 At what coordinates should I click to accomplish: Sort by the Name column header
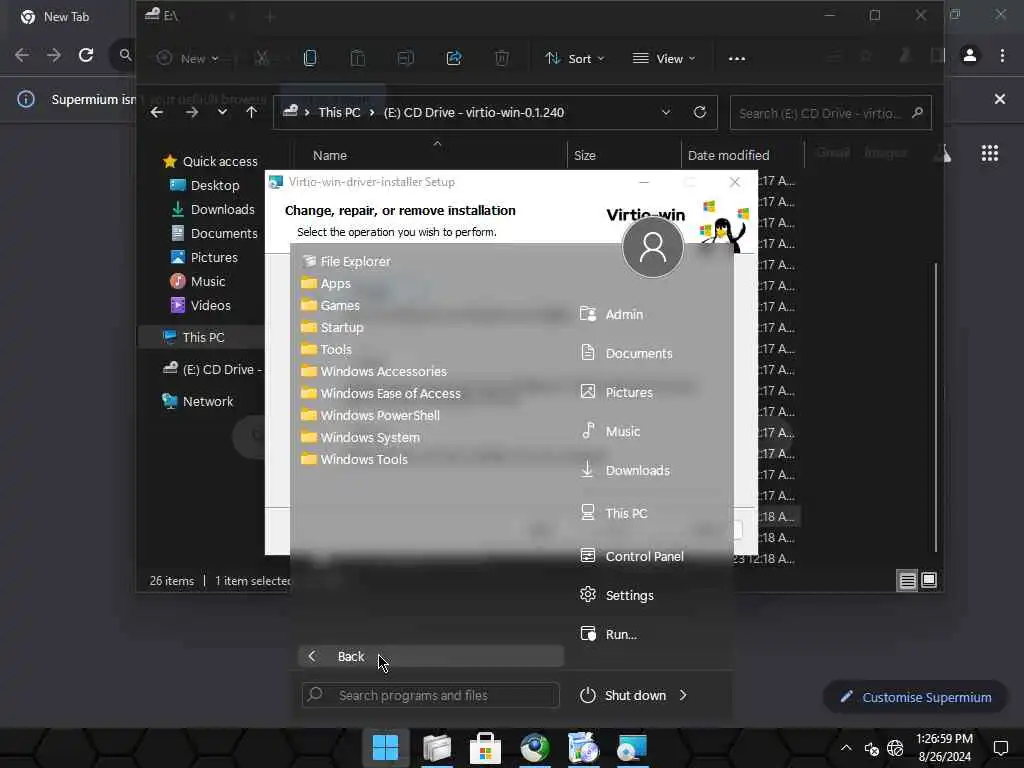tap(330, 155)
